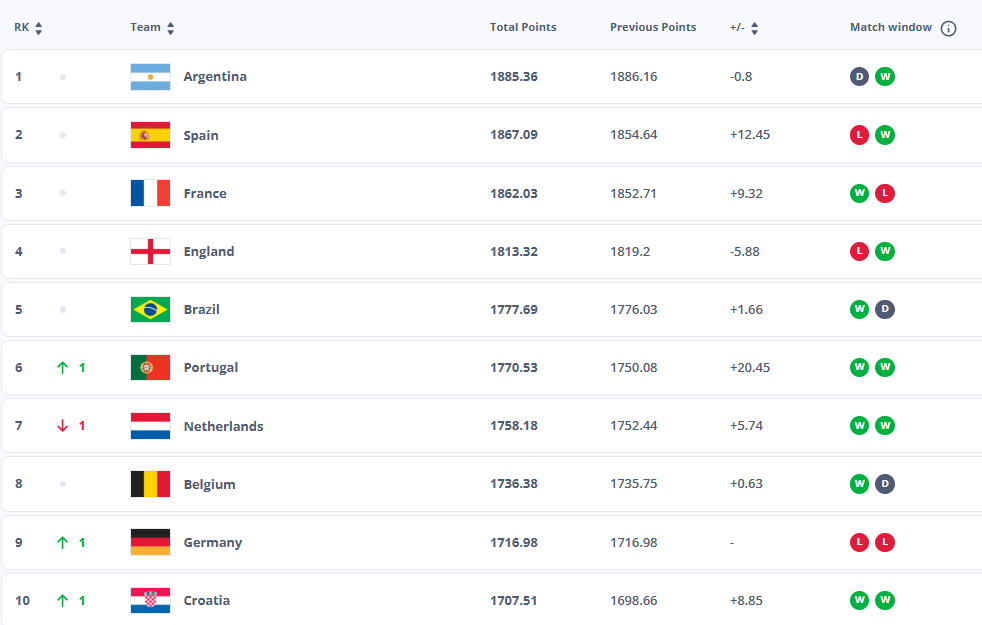Open the England team link
Screen dimensions: 982x625
coord(209,251)
